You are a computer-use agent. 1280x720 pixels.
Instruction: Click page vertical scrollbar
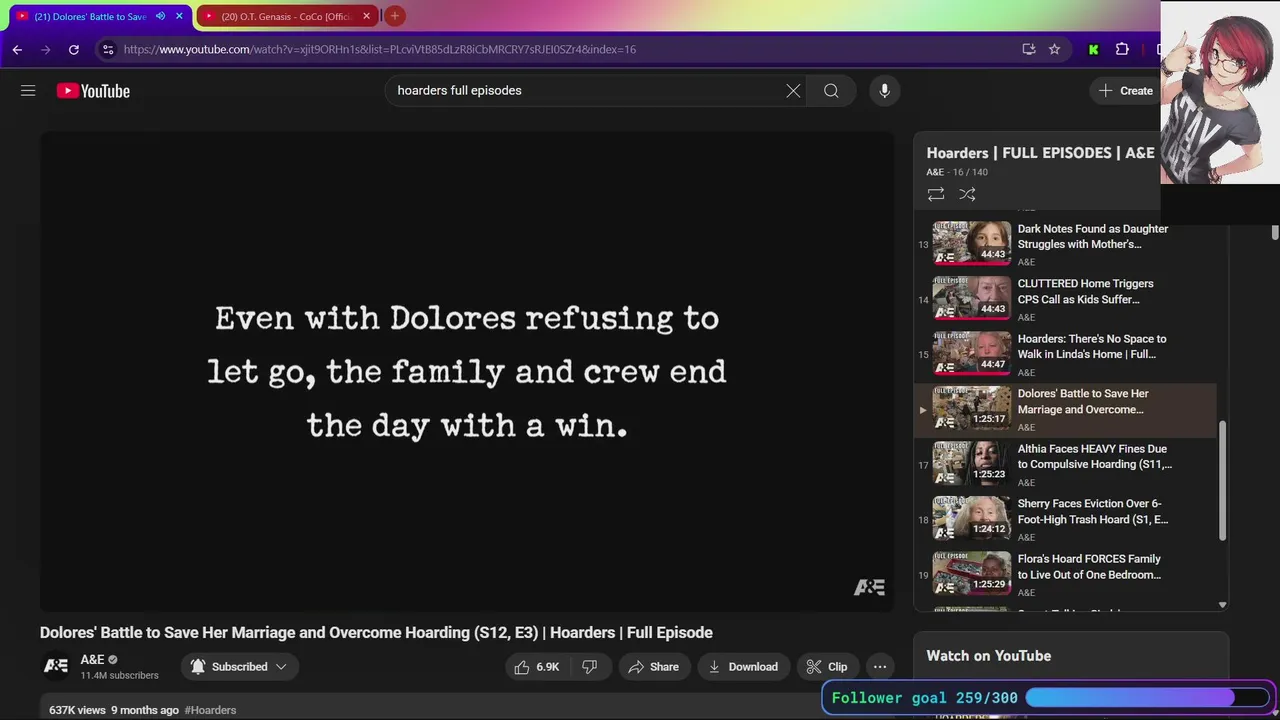pyautogui.click(x=1275, y=233)
